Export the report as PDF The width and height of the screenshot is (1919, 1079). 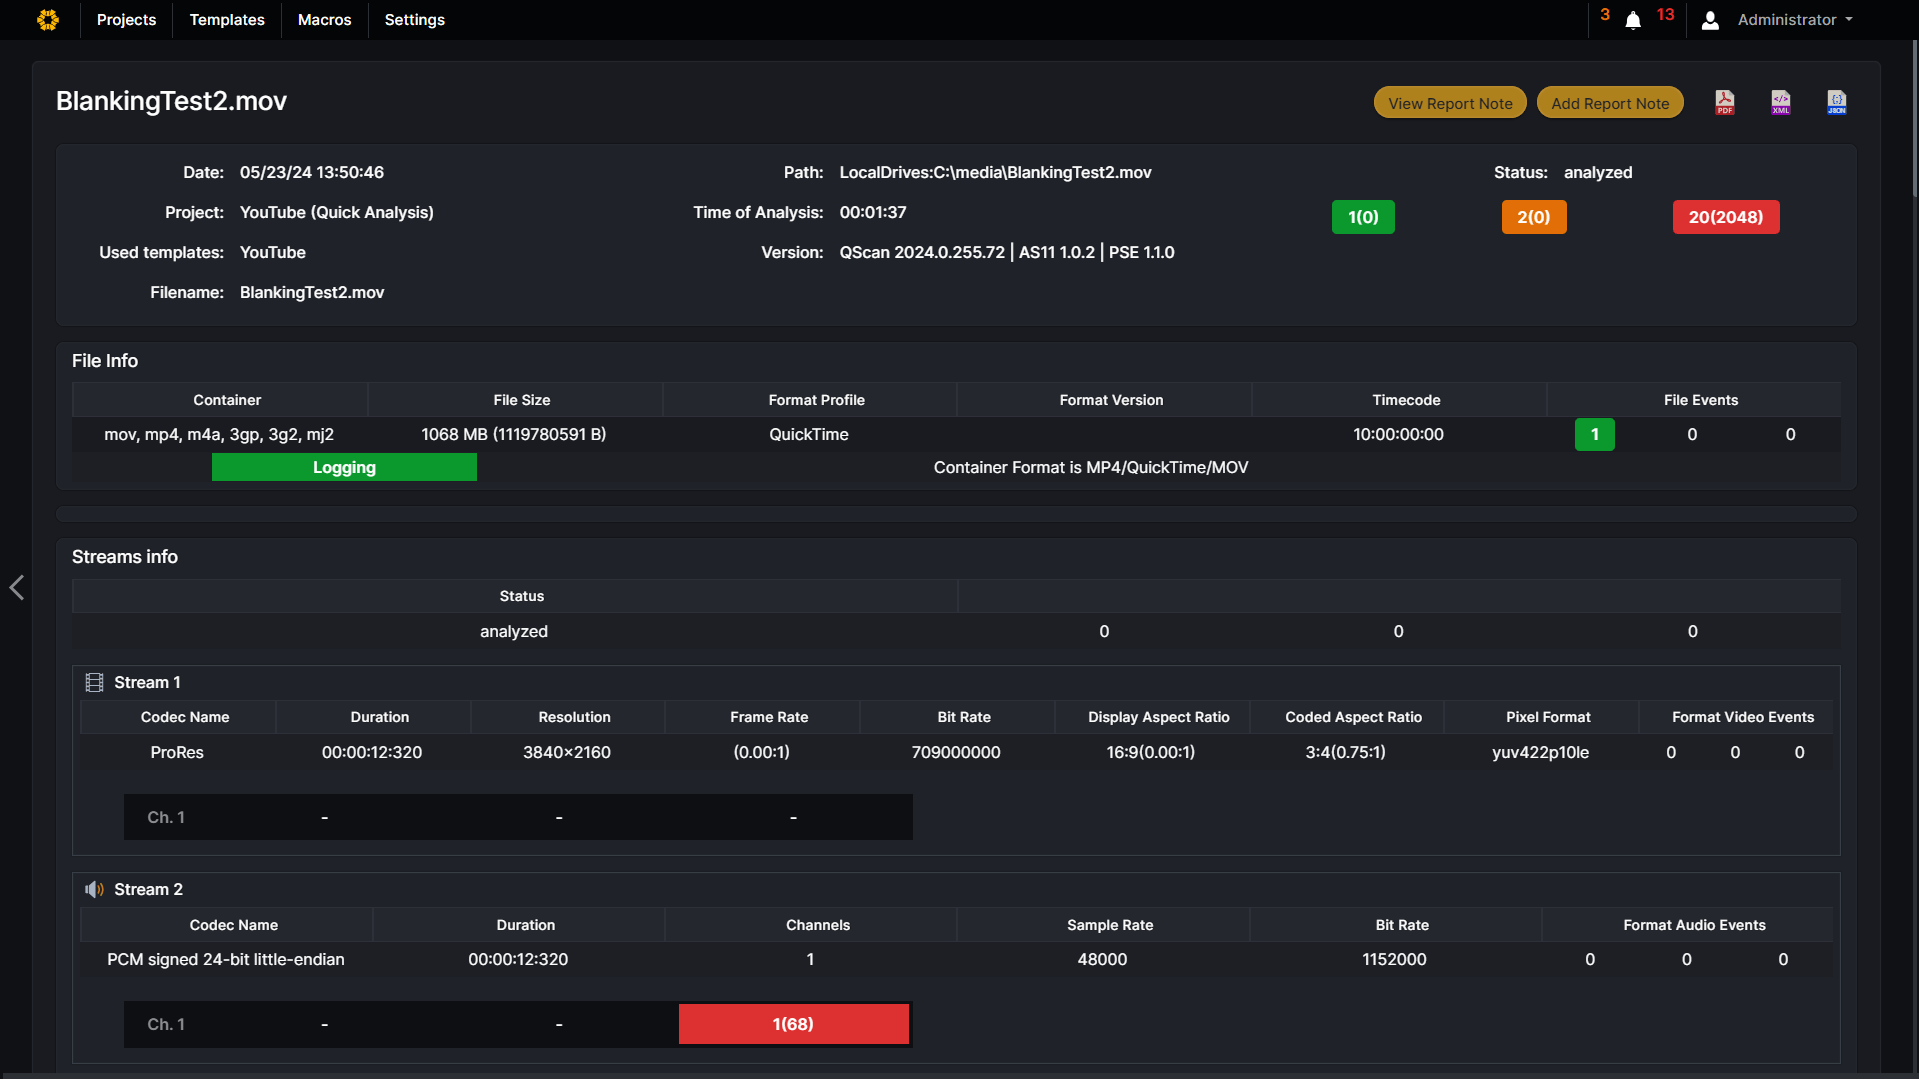(x=1724, y=102)
